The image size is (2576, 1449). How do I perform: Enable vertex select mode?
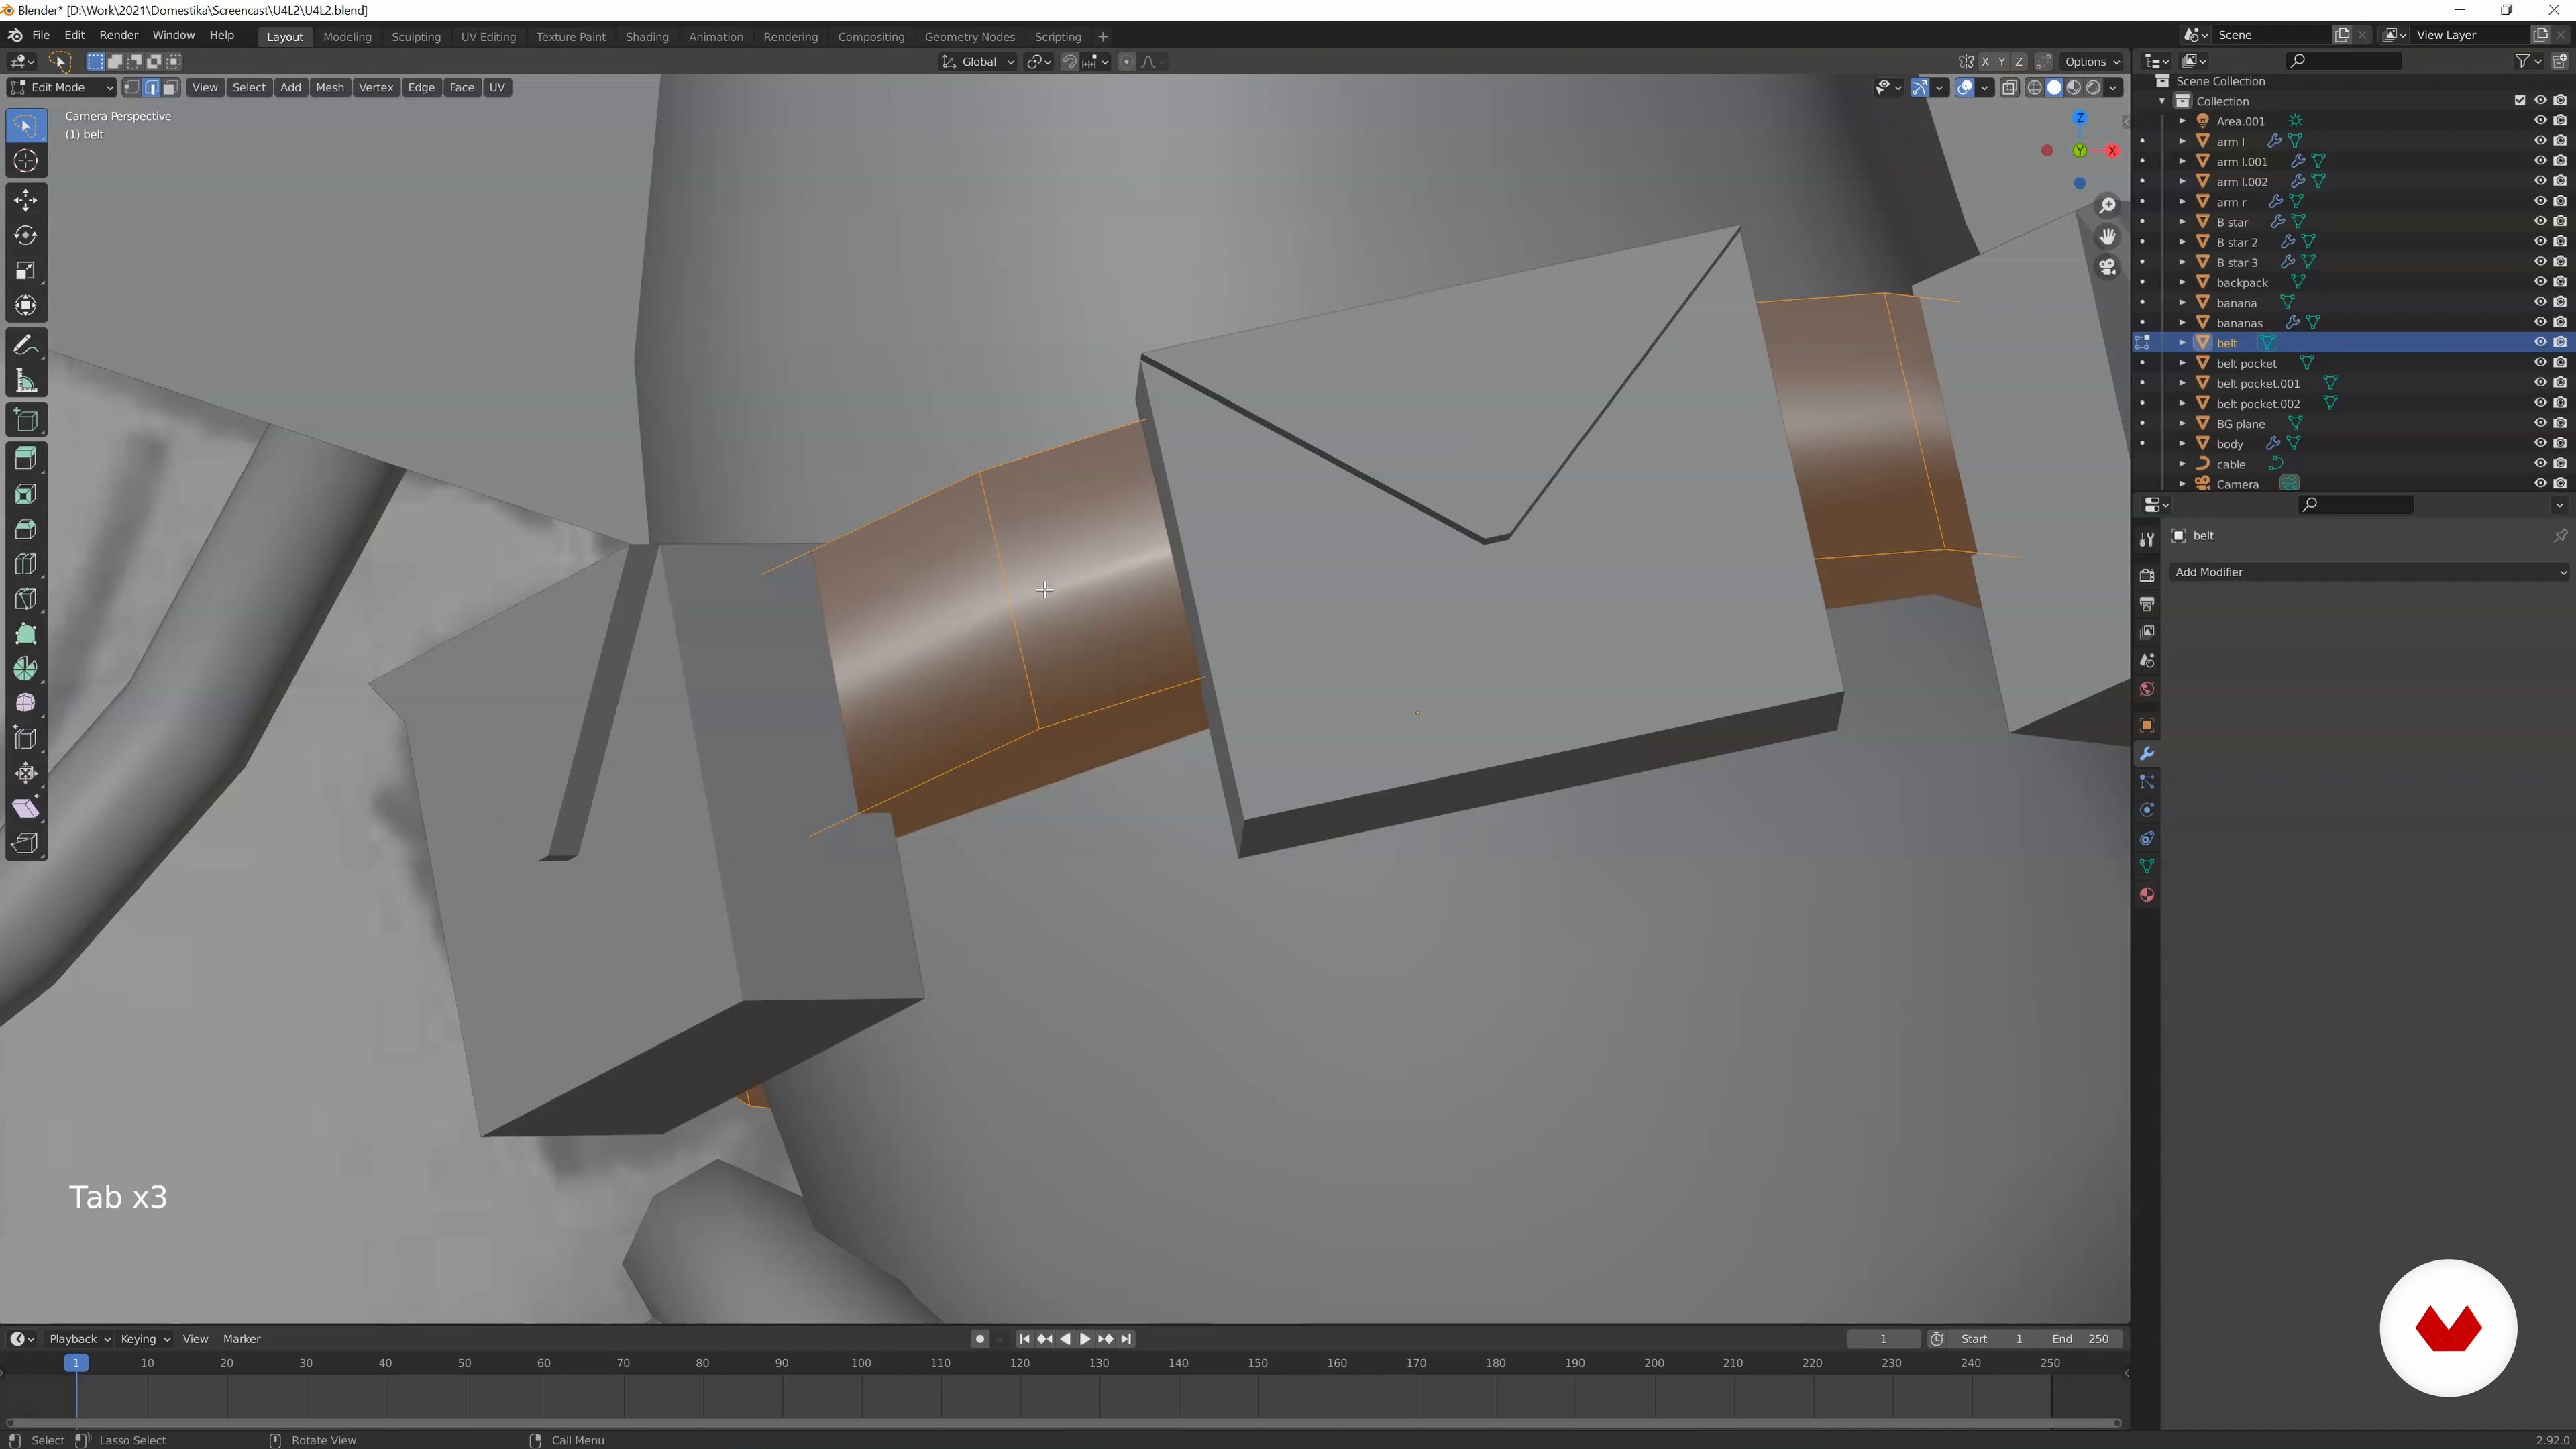[x=132, y=88]
